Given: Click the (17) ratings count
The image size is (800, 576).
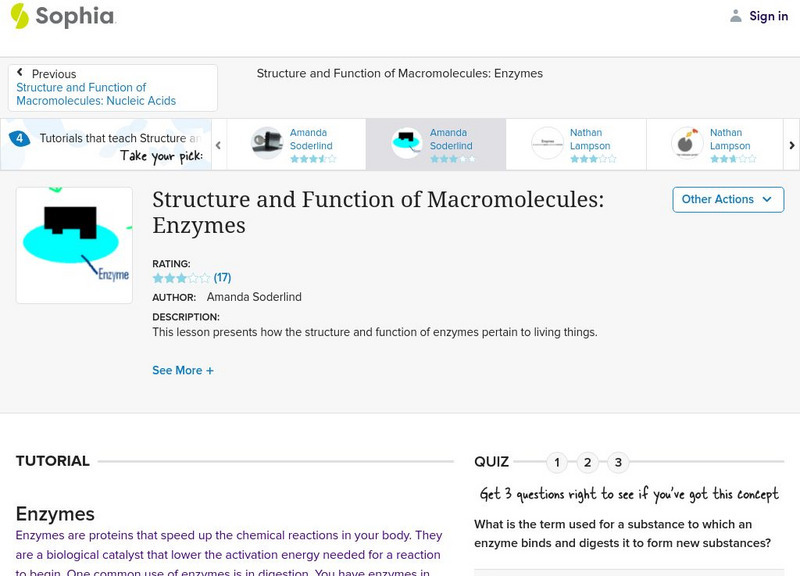Looking at the screenshot, I should (x=222, y=278).
